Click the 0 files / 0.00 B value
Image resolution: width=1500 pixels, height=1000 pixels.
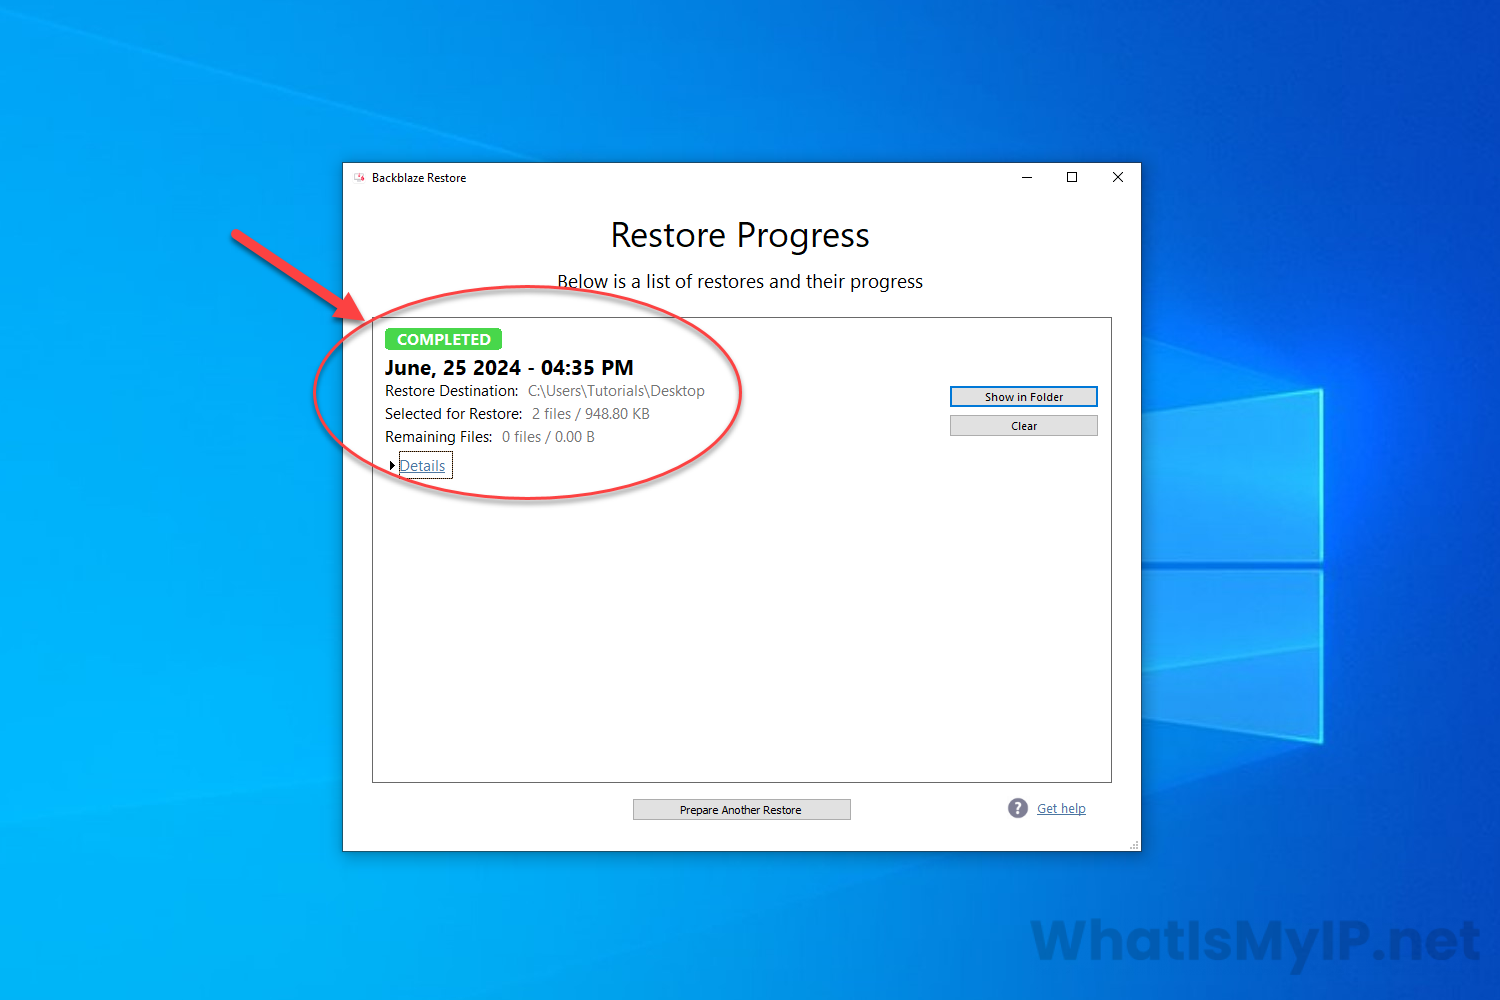click(548, 437)
